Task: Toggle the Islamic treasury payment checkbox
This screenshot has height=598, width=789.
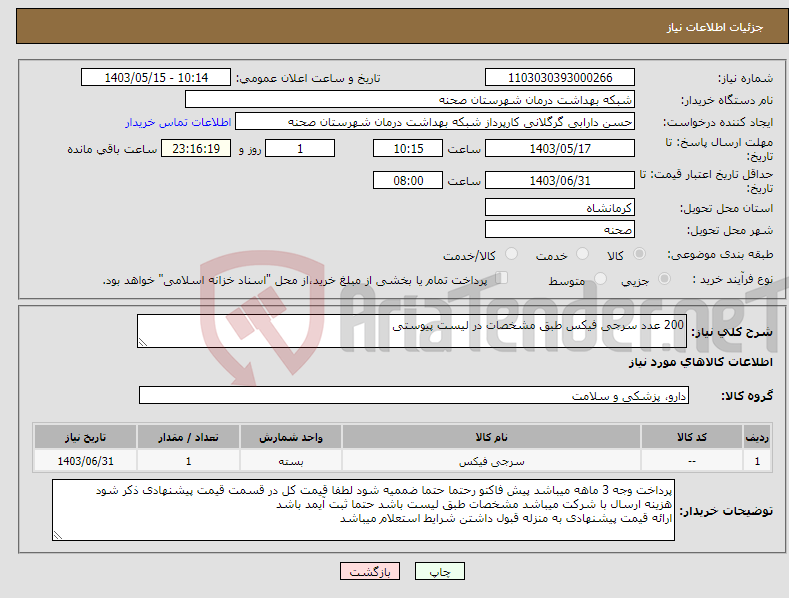Action: tap(502, 278)
